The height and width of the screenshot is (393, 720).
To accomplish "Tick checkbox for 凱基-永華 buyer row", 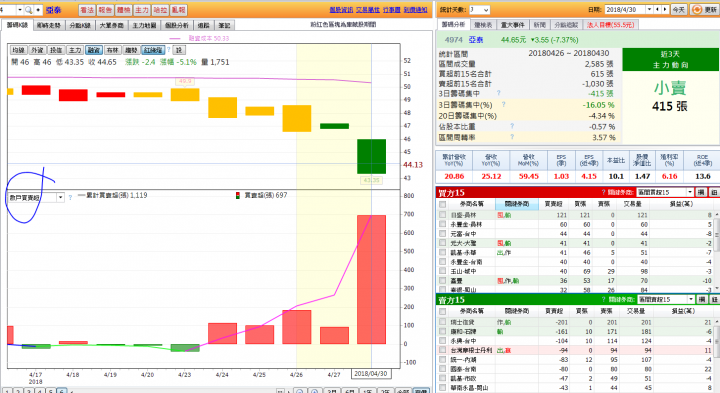I will click(x=442, y=252).
